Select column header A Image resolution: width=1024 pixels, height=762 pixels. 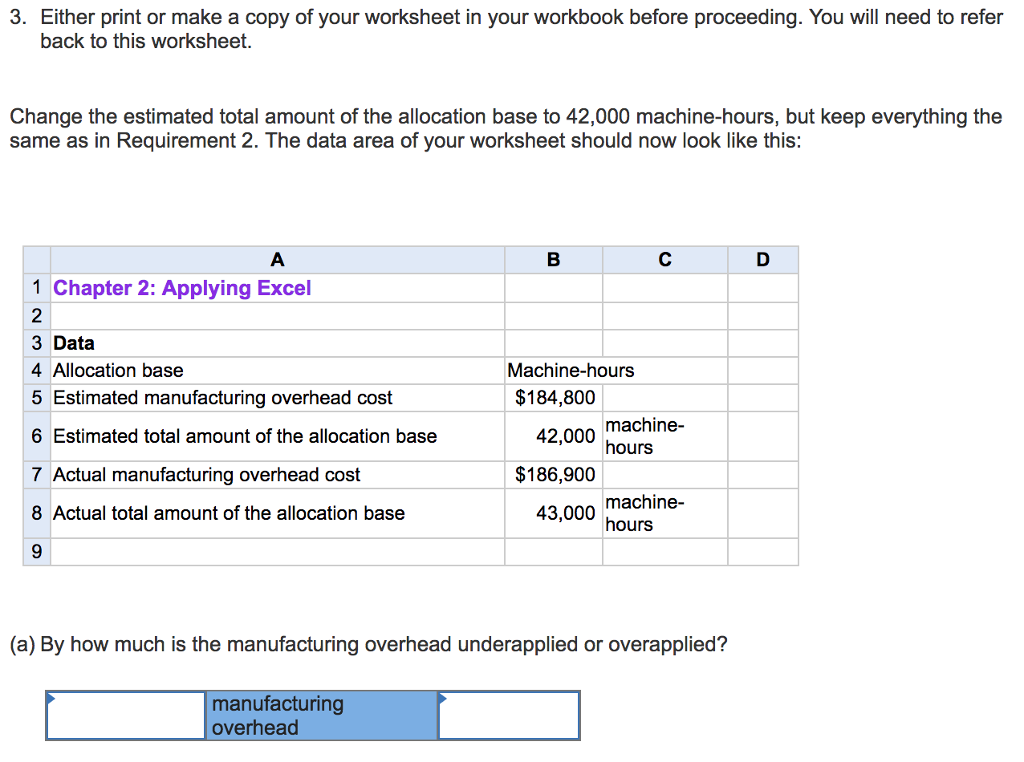click(x=278, y=259)
